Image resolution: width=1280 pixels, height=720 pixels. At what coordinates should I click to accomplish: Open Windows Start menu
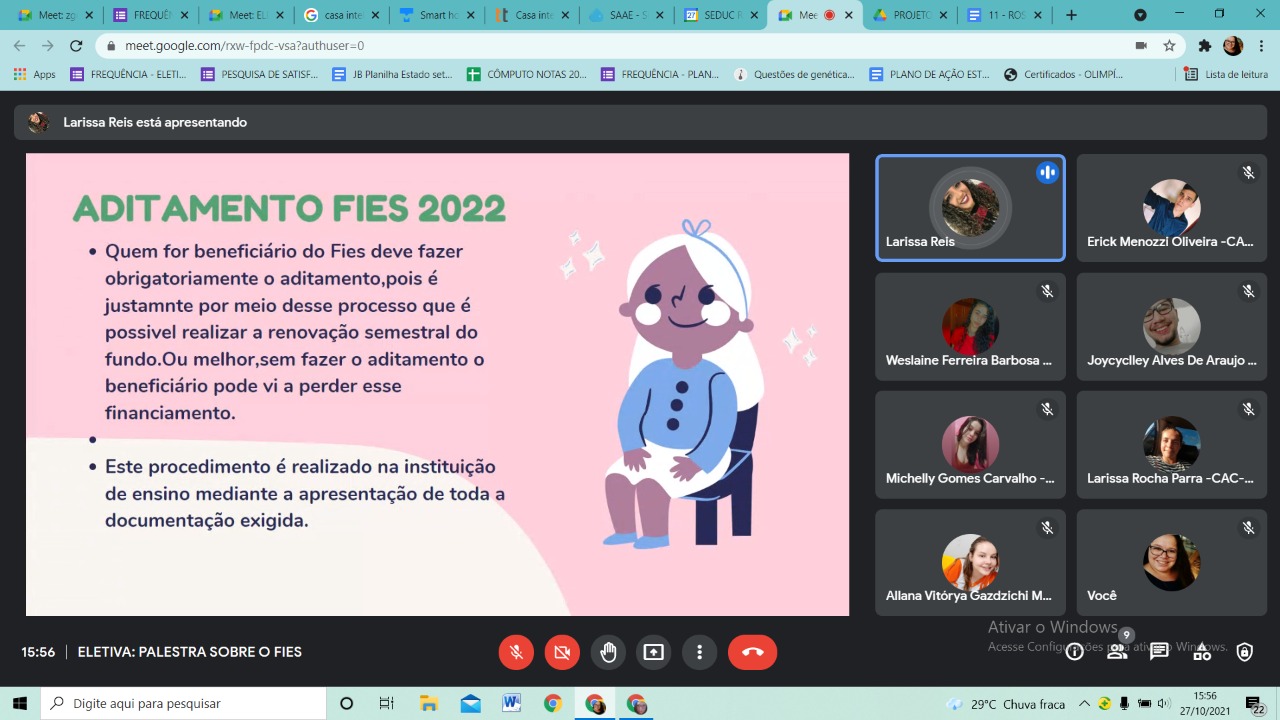pos(20,704)
